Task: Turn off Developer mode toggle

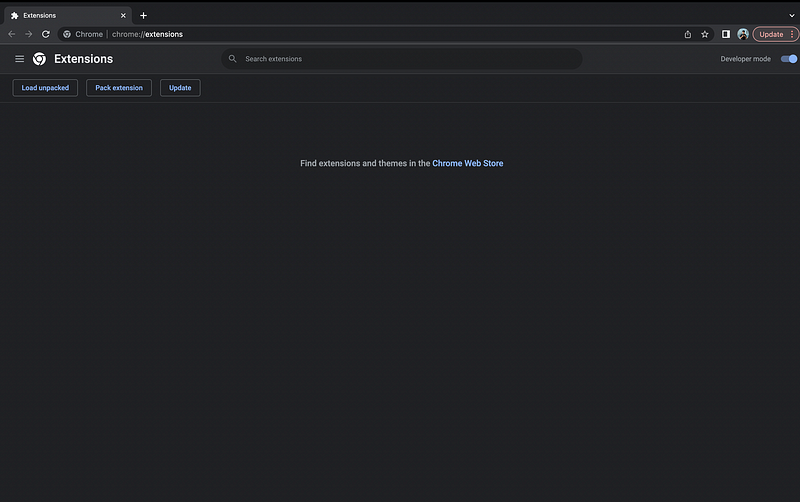Action: pos(789,59)
